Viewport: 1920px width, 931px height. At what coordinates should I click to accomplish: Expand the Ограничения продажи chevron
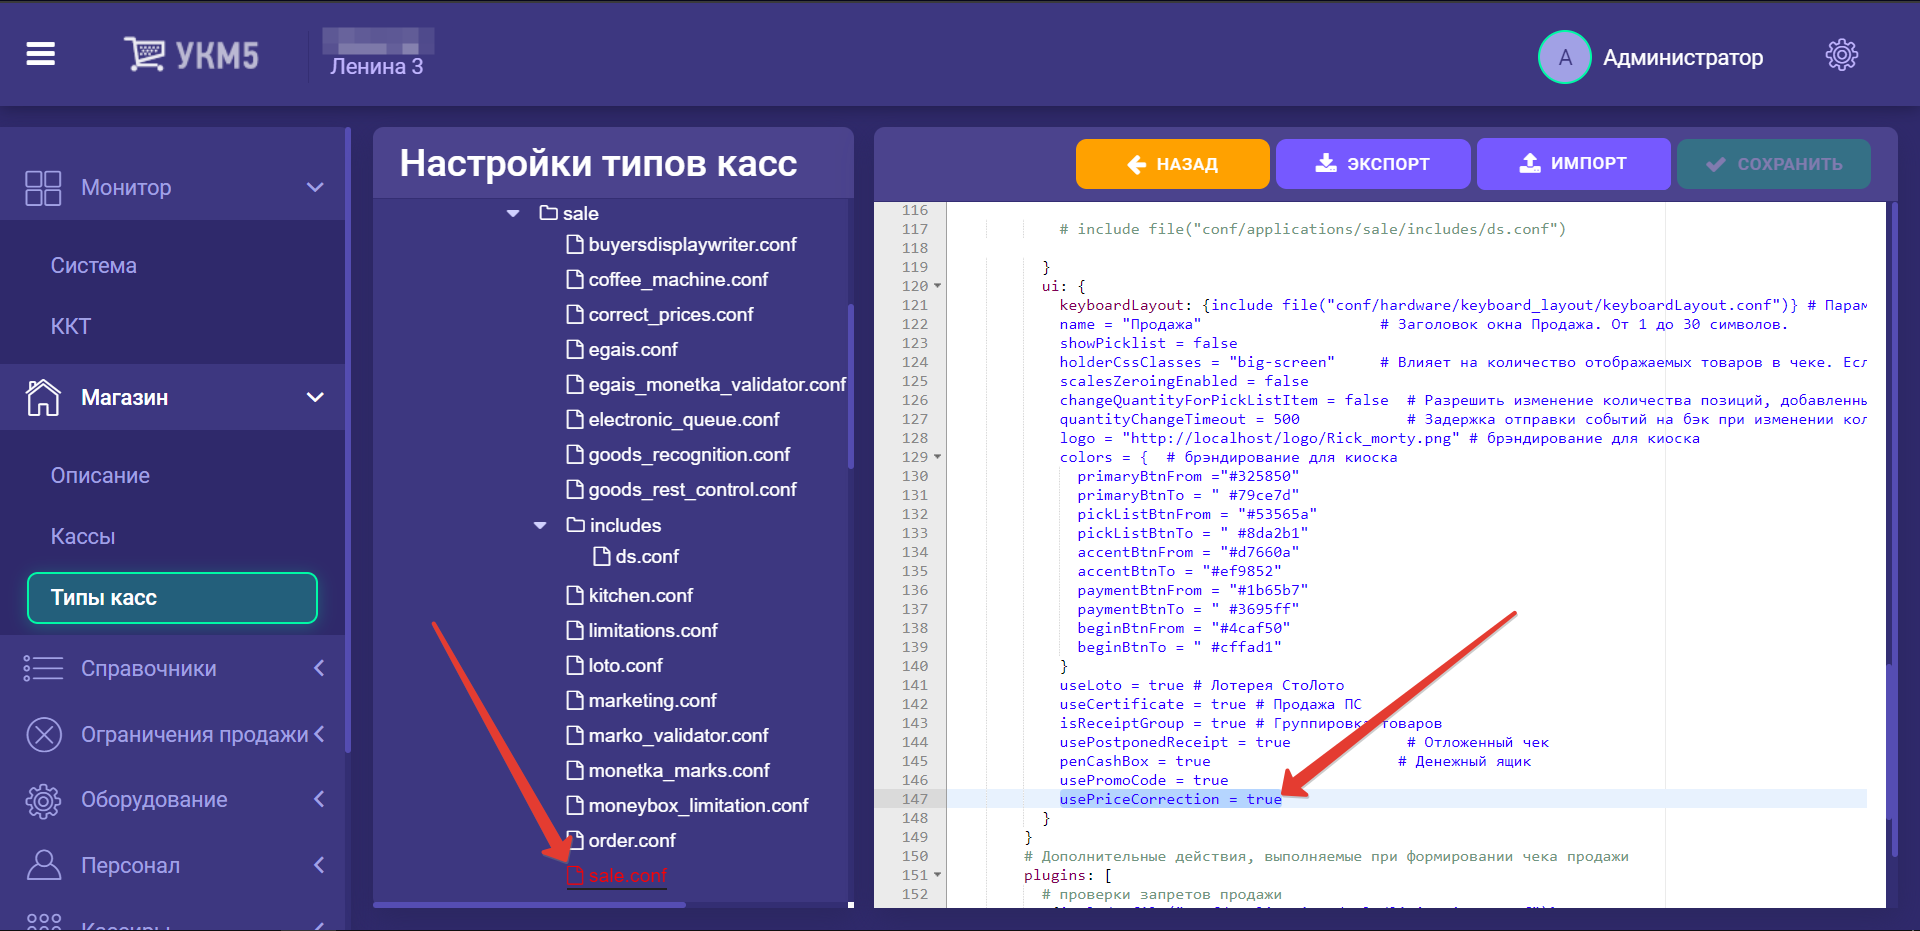pos(319,734)
